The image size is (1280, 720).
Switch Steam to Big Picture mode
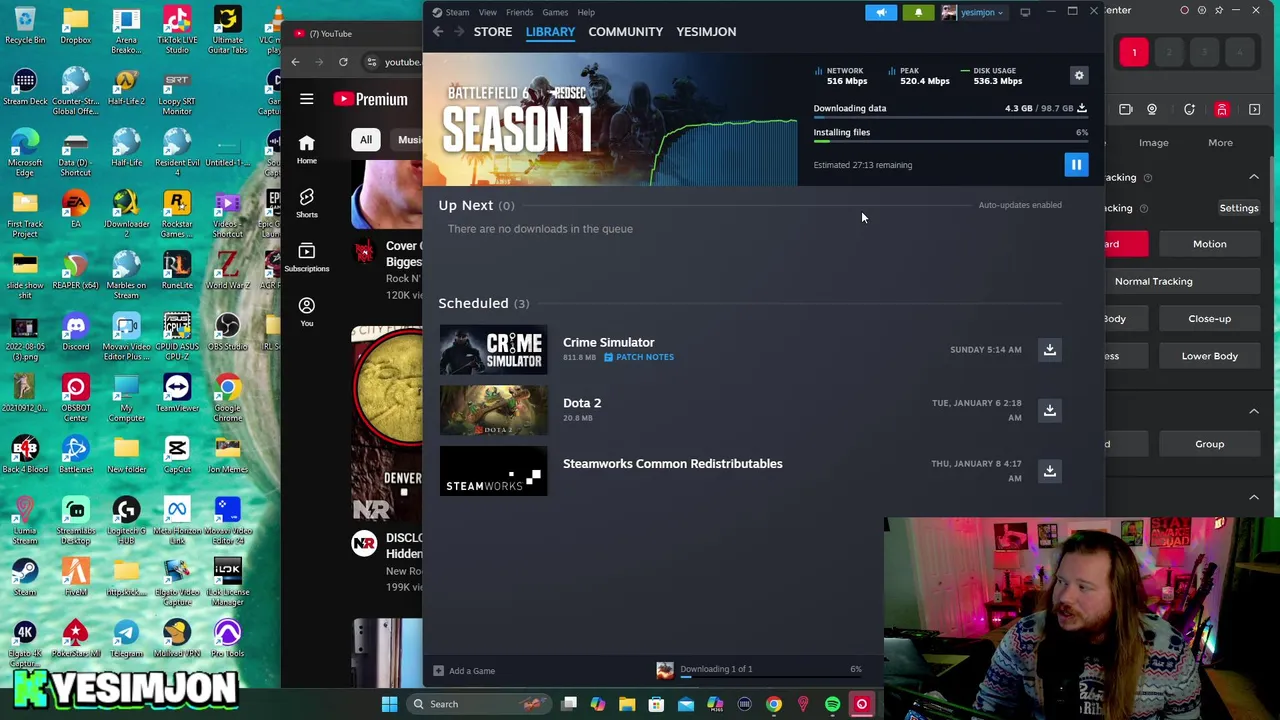point(1025,12)
